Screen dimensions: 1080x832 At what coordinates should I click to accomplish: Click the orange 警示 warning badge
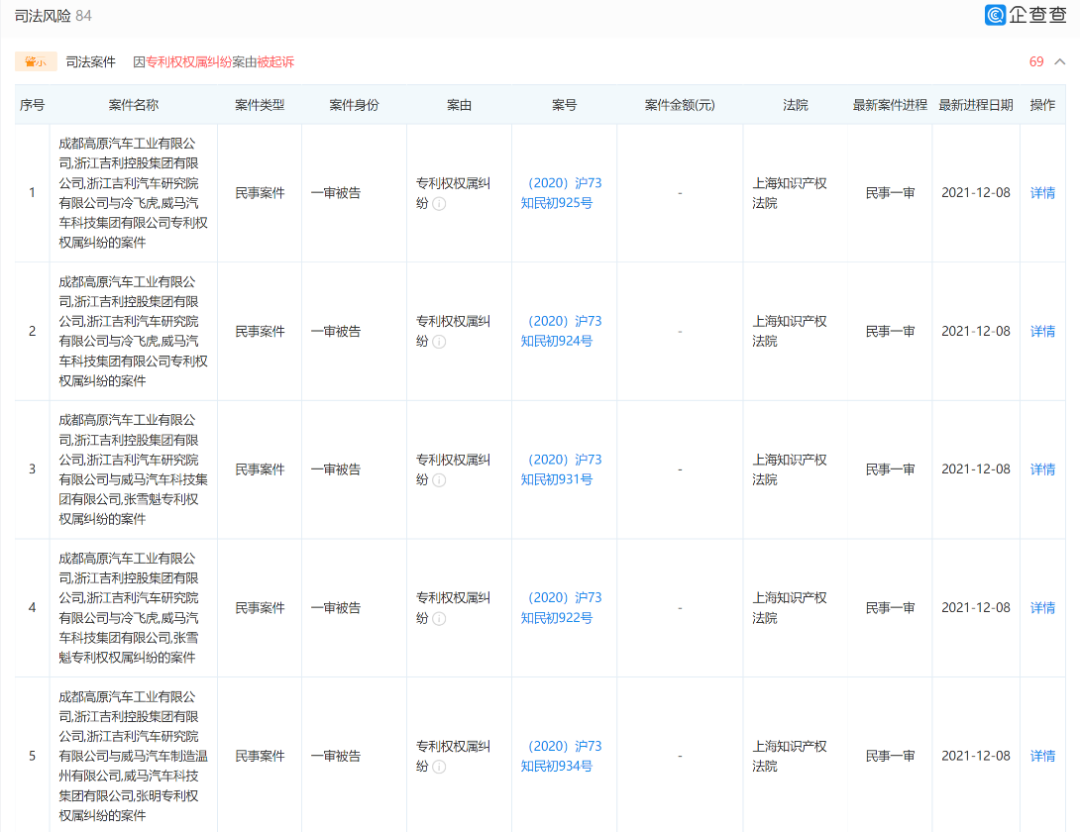pyautogui.click(x=36, y=62)
